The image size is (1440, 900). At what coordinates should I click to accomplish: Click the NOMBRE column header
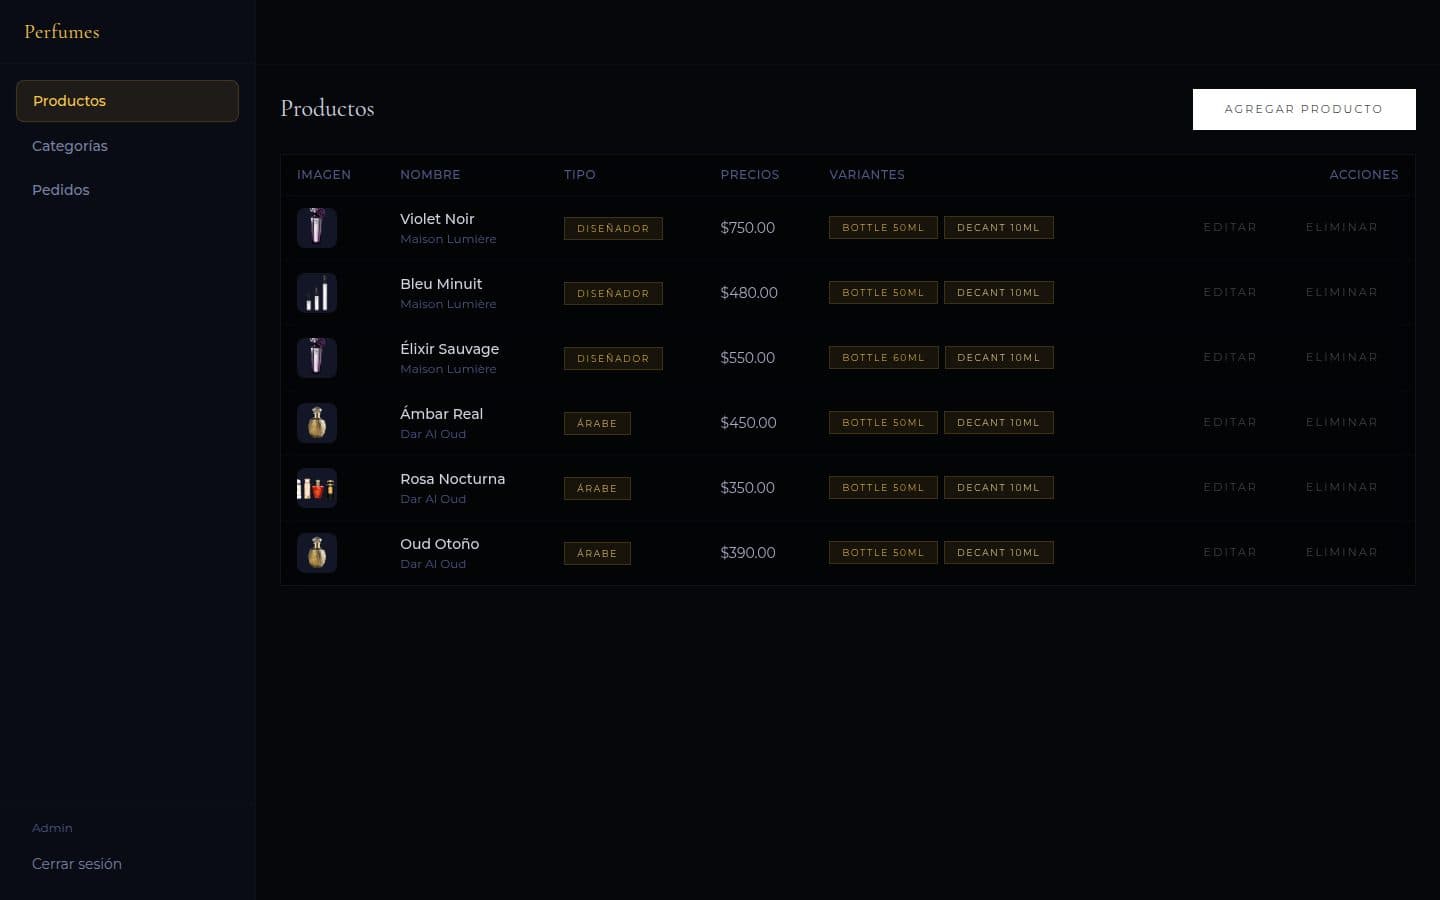click(430, 174)
